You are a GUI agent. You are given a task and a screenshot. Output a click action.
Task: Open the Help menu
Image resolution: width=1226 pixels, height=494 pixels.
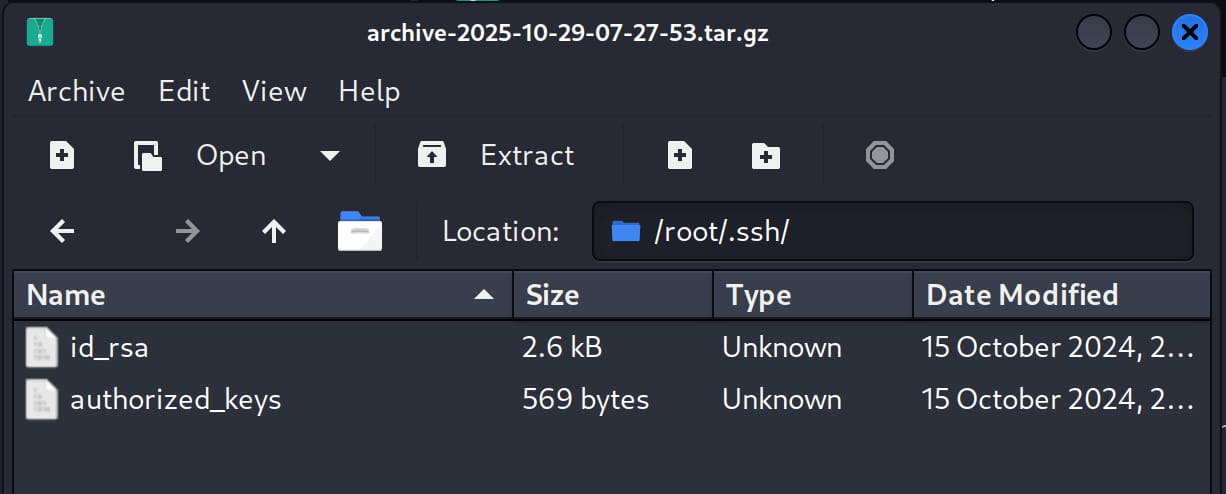[369, 92]
